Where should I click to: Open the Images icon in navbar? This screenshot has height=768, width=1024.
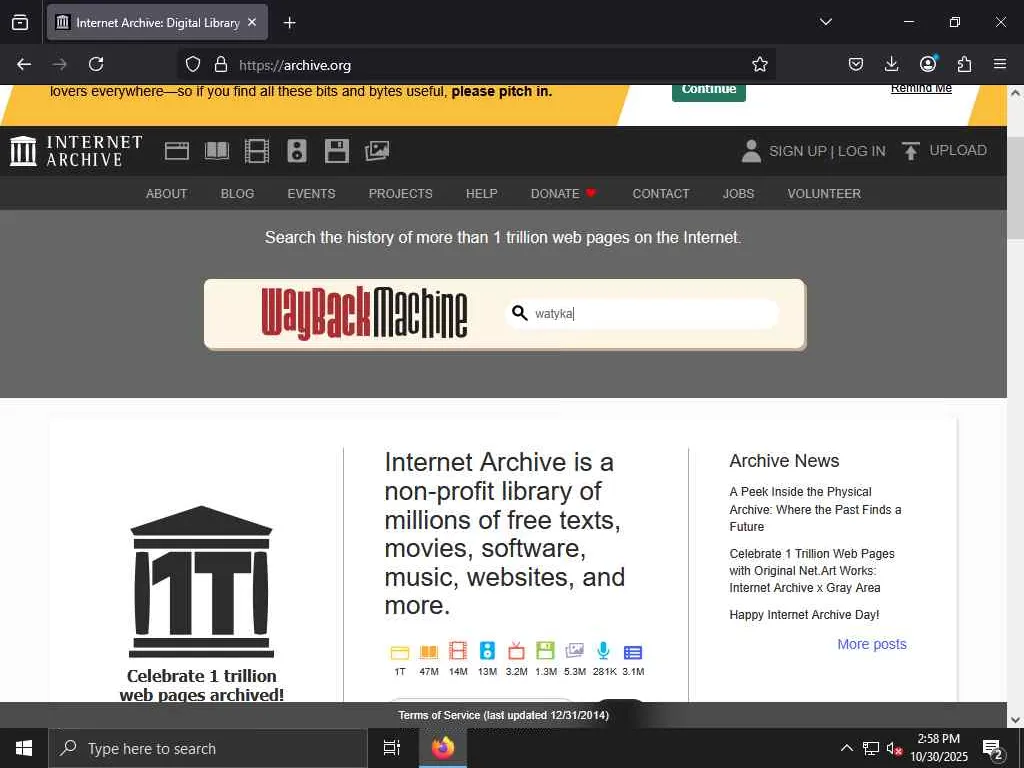click(x=377, y=151)
